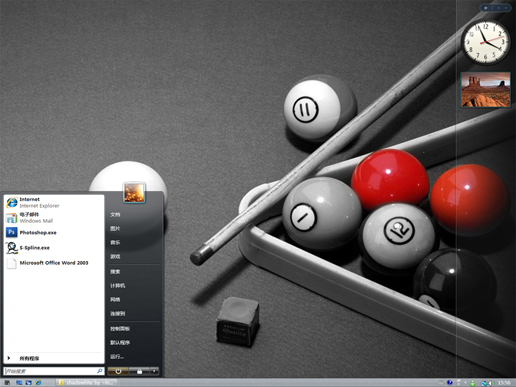This screenshot has height=387, width=516.
Task: Open Internet Explorer quick launch icon
Action: coord(38,383)
